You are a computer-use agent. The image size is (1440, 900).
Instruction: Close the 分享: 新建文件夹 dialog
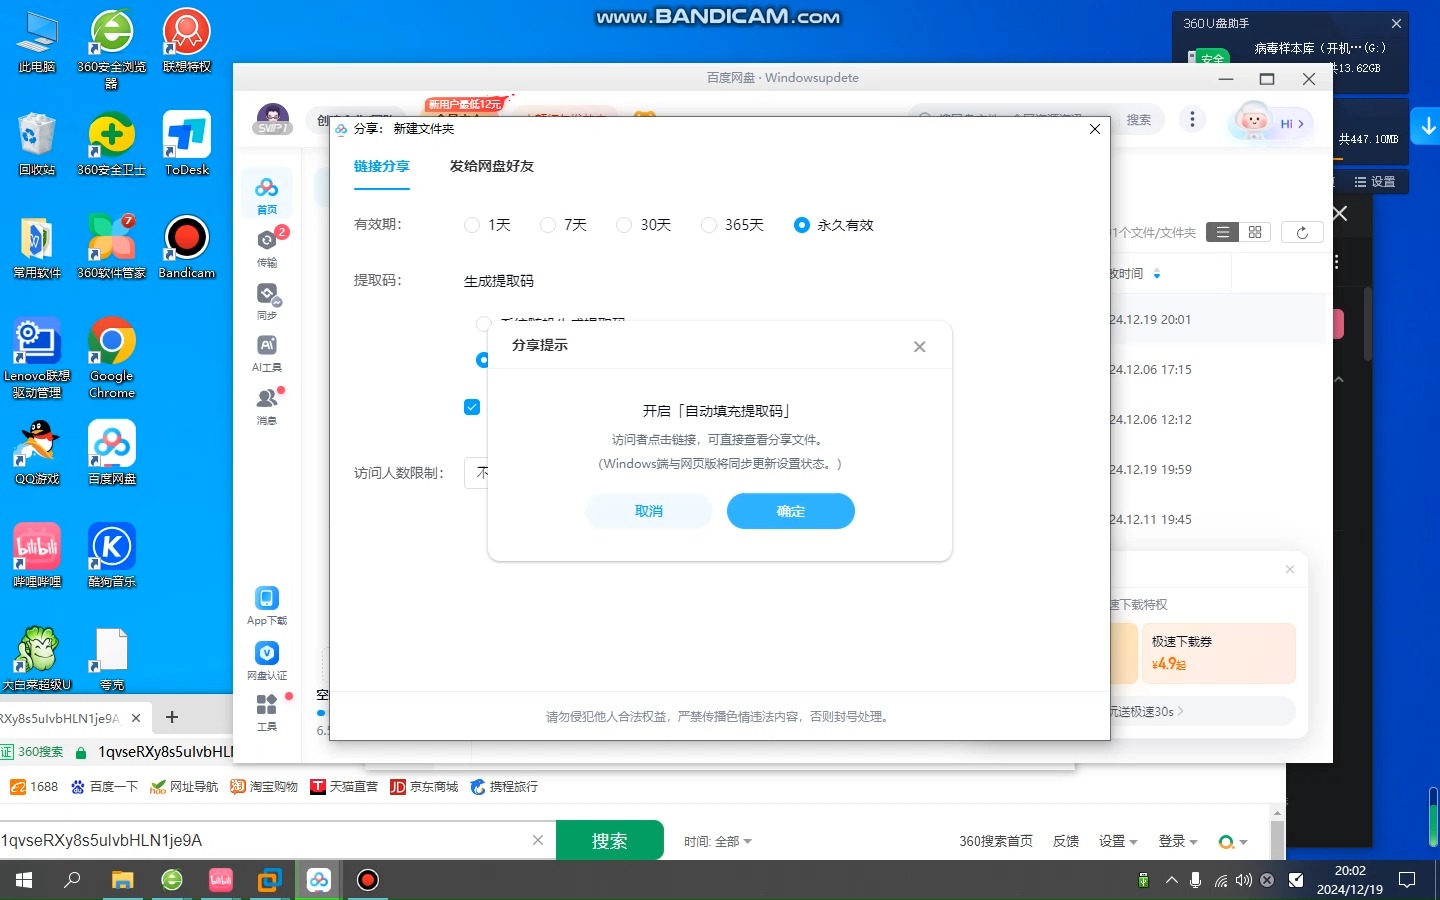[x=1094, y=129]
